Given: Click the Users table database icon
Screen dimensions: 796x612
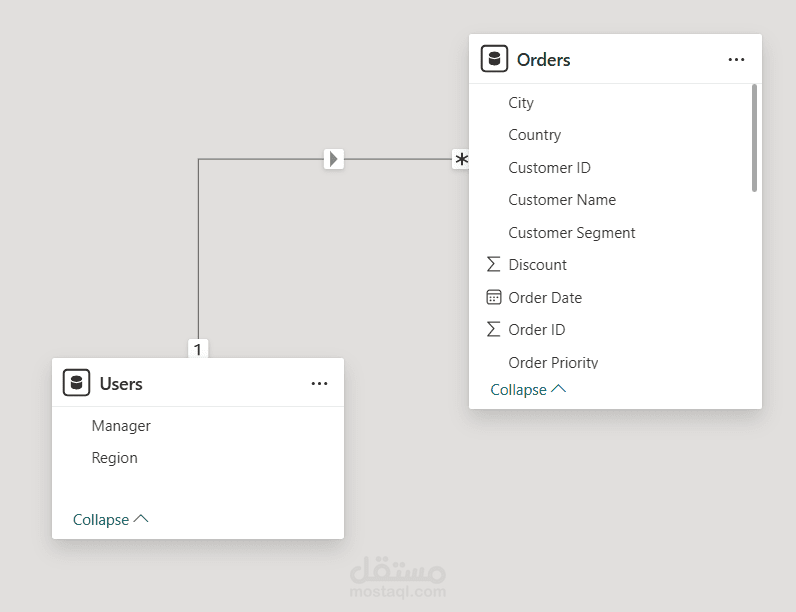Looking at the screenshot, I should 76,383.
